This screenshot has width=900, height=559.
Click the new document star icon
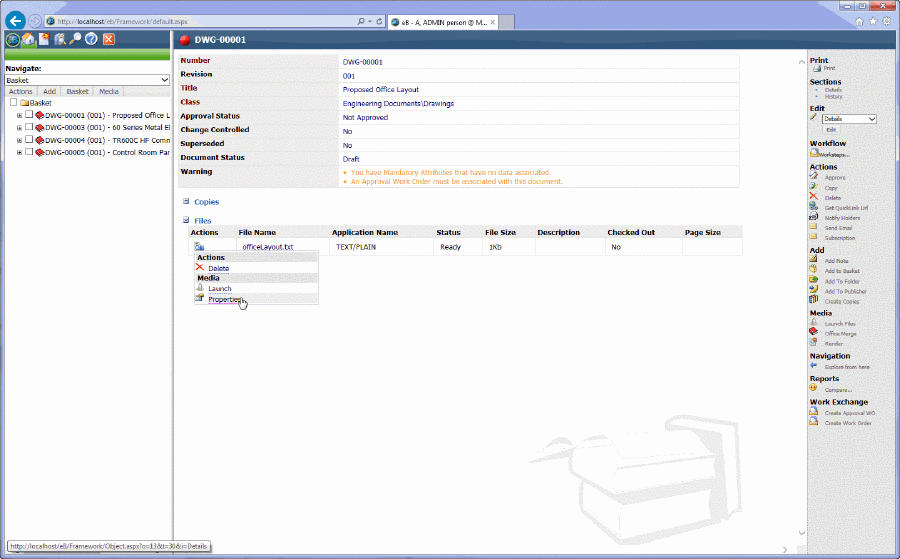(44, 39)
